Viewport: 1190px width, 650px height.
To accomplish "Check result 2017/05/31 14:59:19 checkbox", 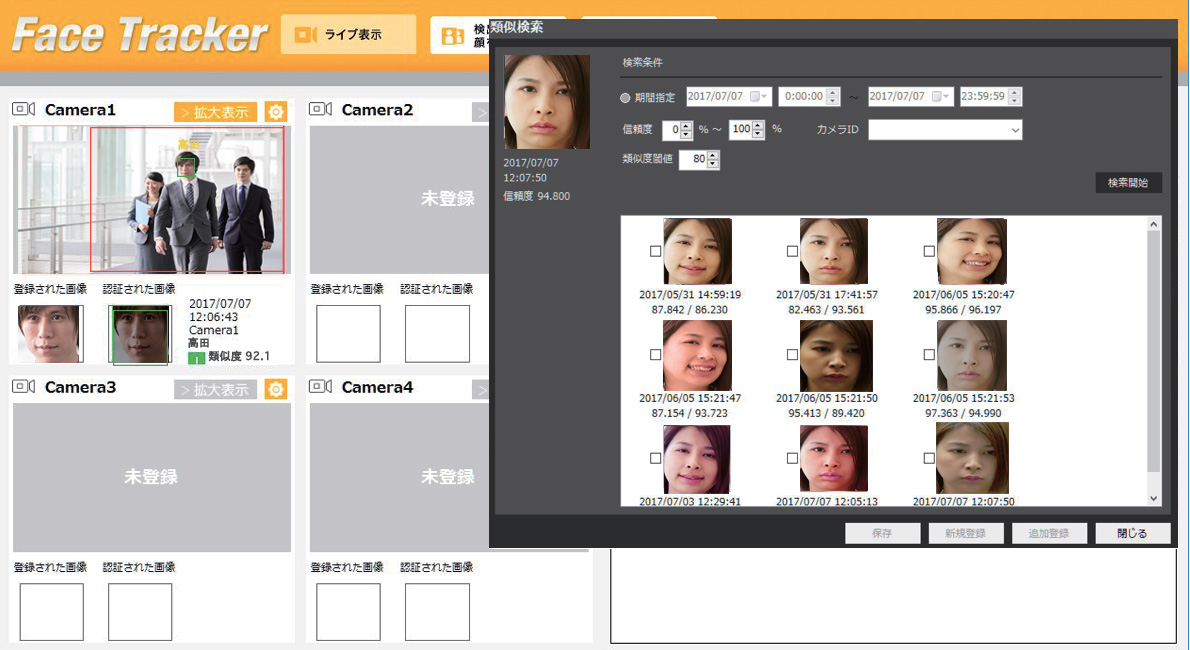I will (655, 251).
